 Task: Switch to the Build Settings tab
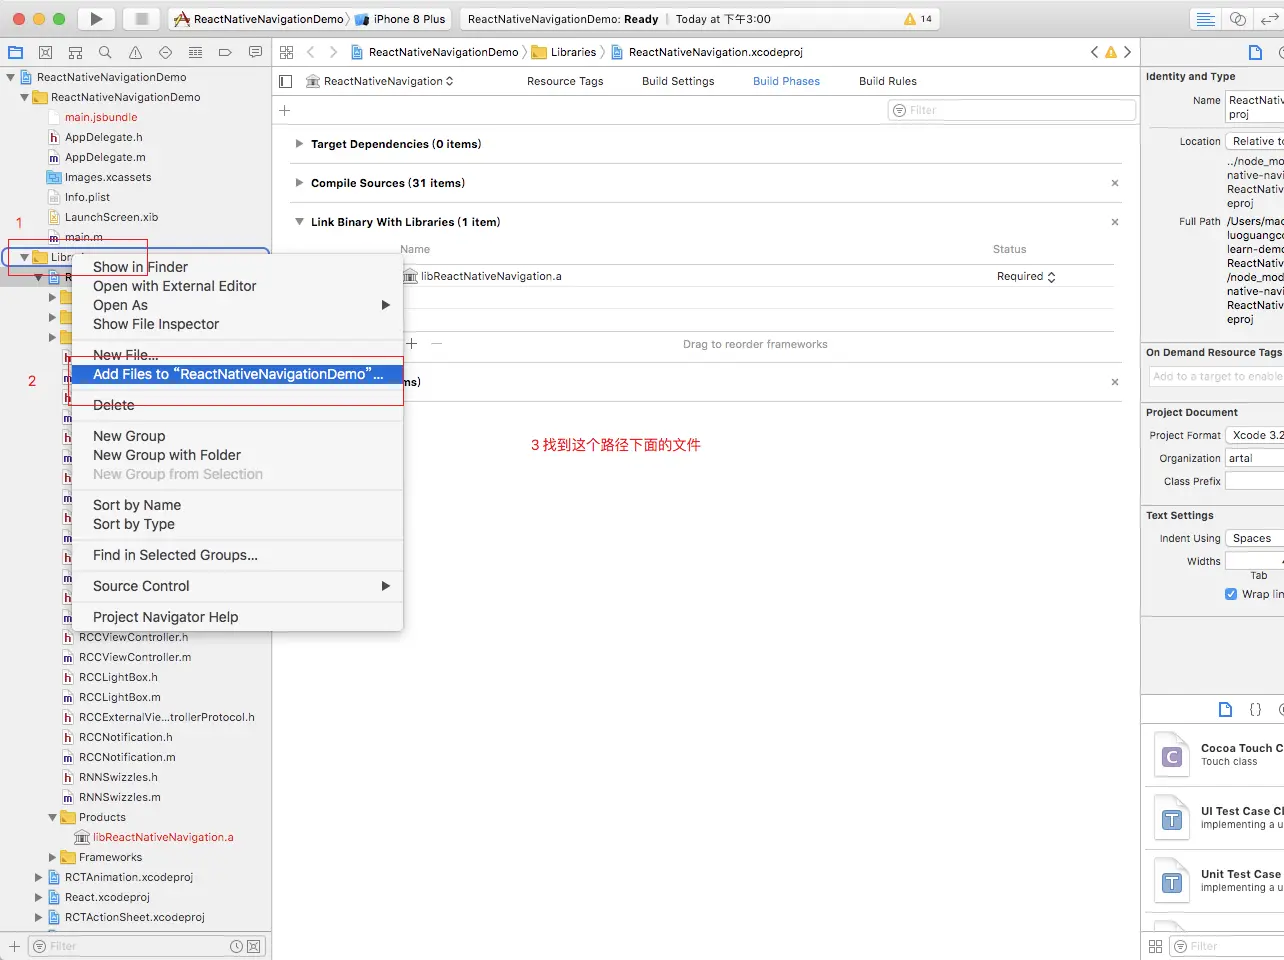(678, 81)
